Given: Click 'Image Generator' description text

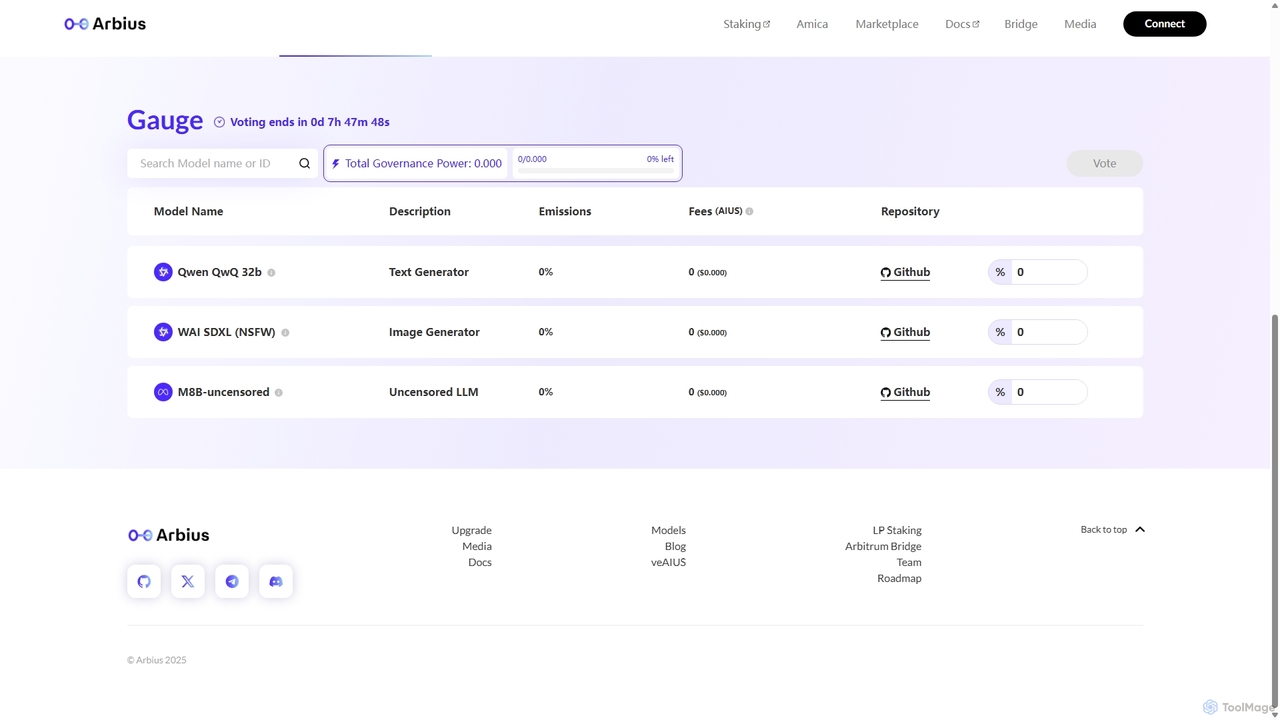Looking at the screenshot, I should (x=434, y=332).
